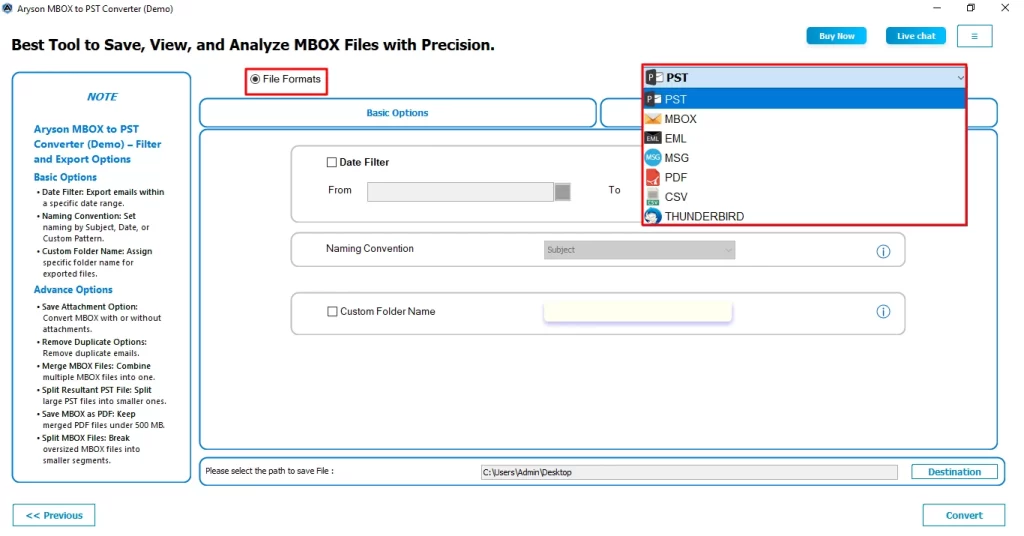Click the Custom Folder Name info icon
The height and width of the screenshot is (536, 1024).
pyautogui.click(x=883, y=311)
